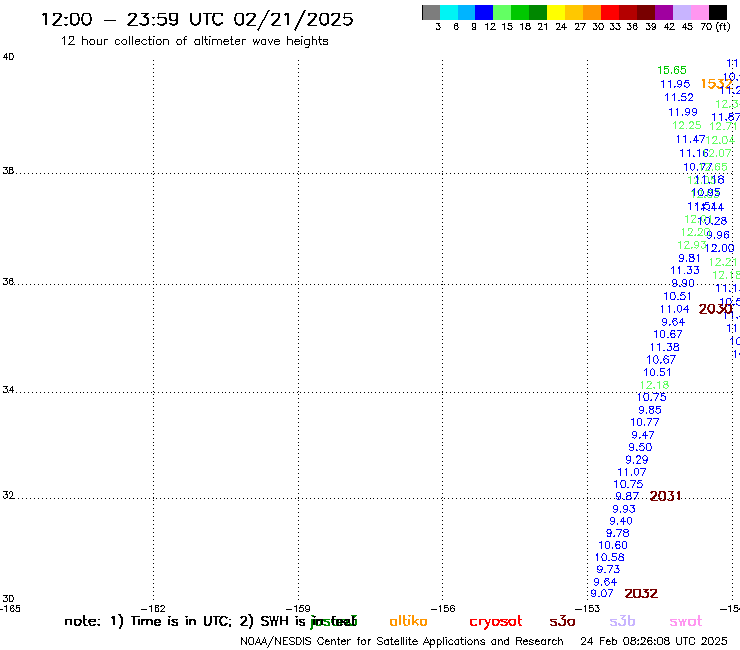The image size is (740, 650).
Task: Click the orange 1532 time marker
Action: 716,84
